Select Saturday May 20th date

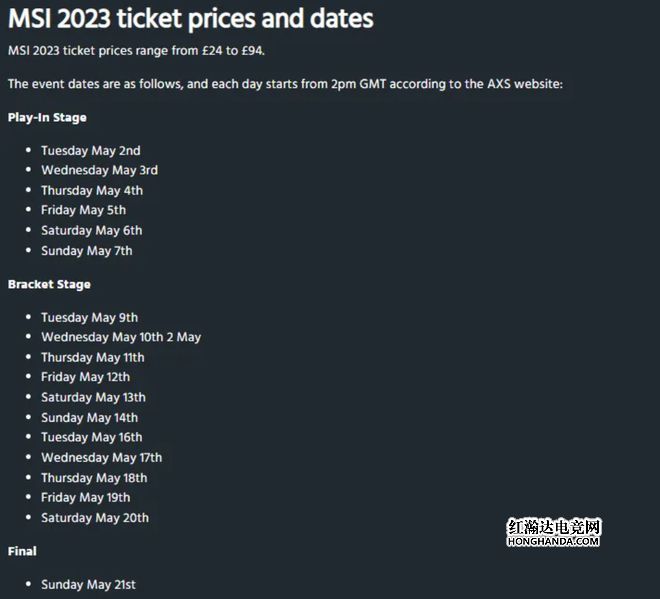coord(95,518)
